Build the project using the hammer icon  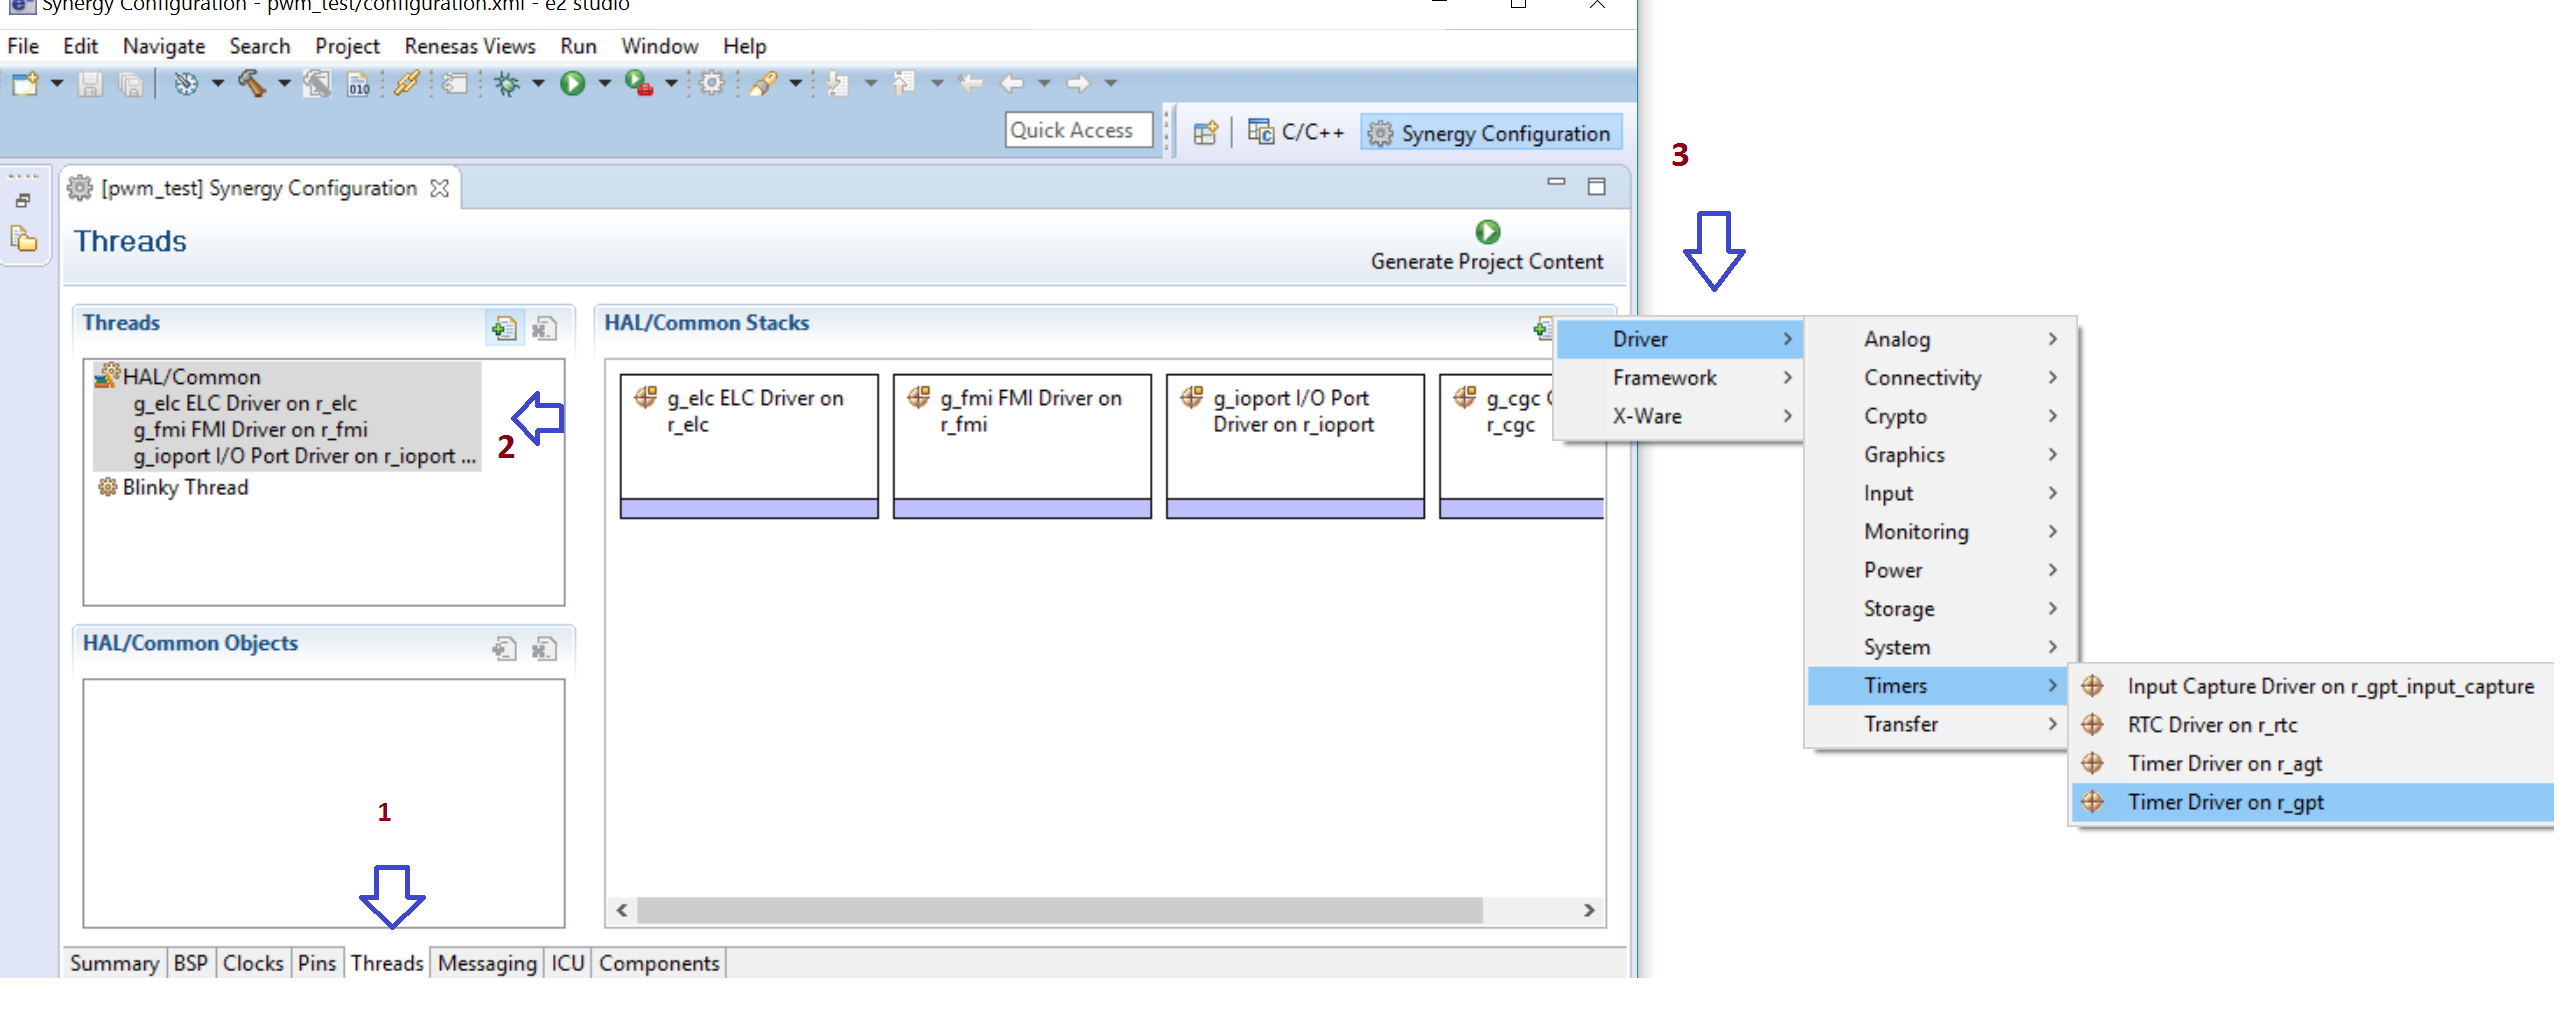[x=253, y=85]
